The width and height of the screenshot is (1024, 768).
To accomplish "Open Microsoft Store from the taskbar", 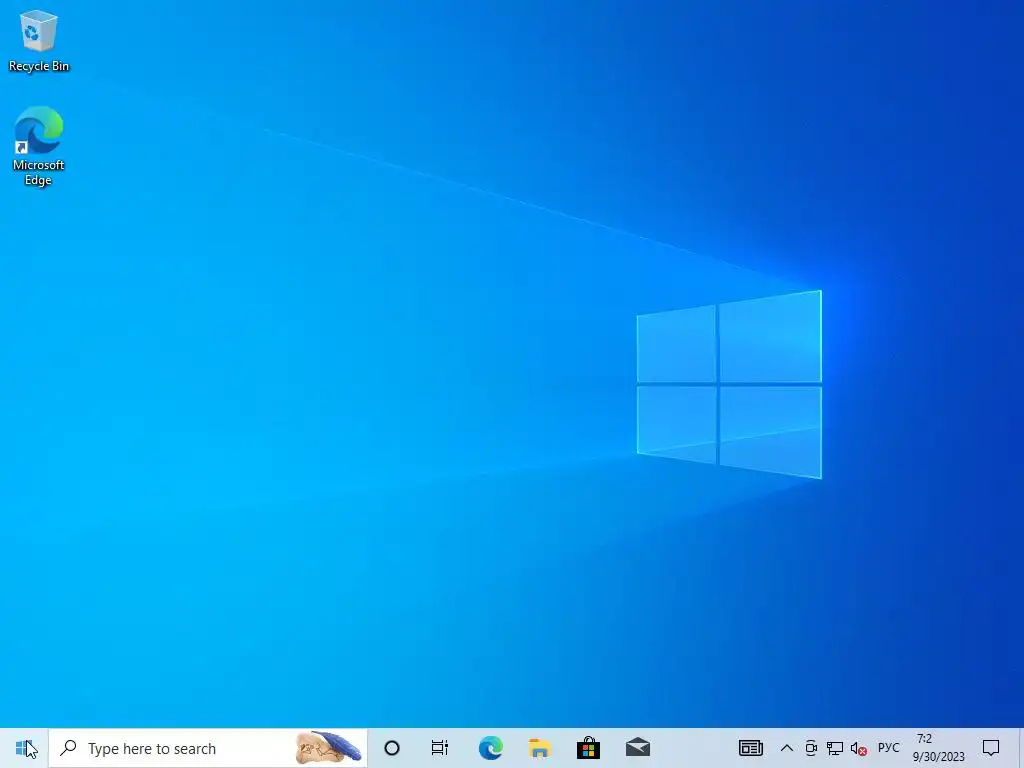I will click(x=588, y=748).
